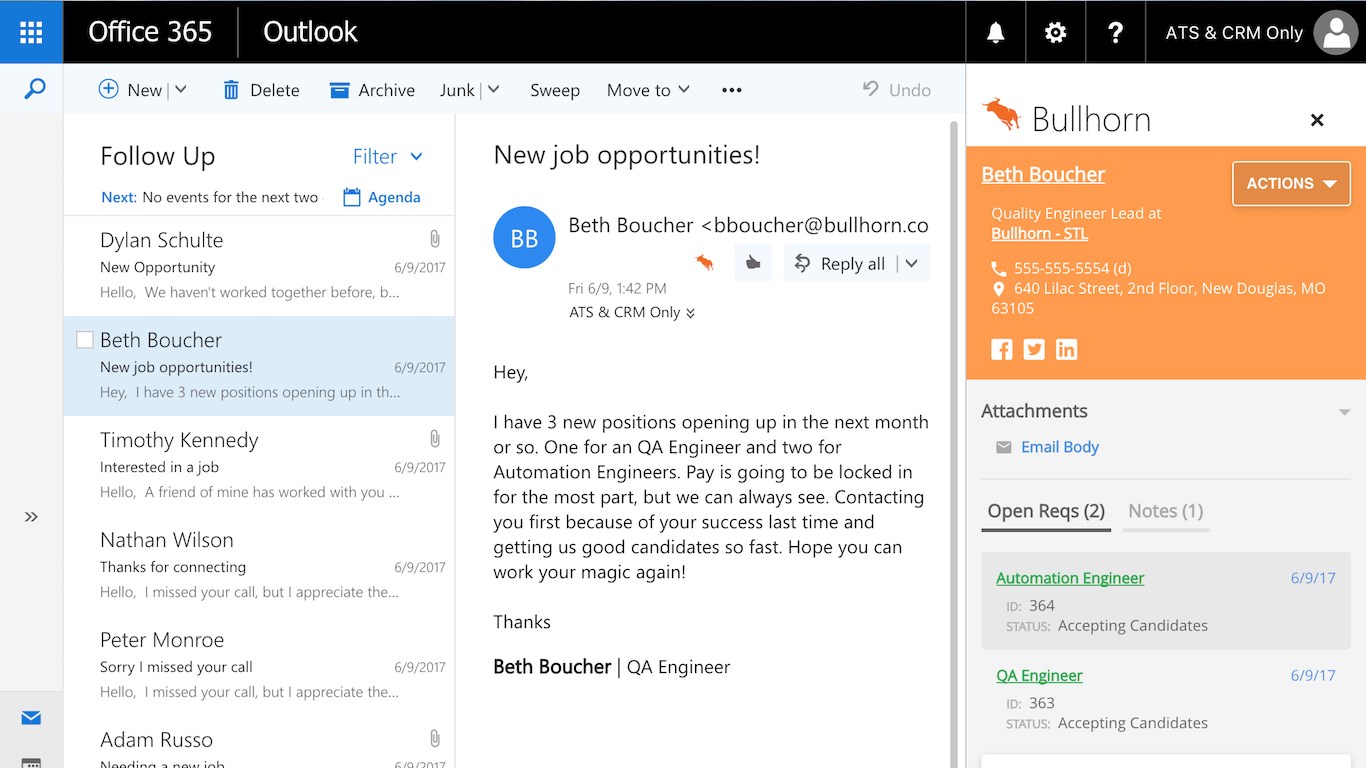Click the thumbs-up like icon on the email
The height and width of the screenshot is (768, 1366).
pos(753,263)
